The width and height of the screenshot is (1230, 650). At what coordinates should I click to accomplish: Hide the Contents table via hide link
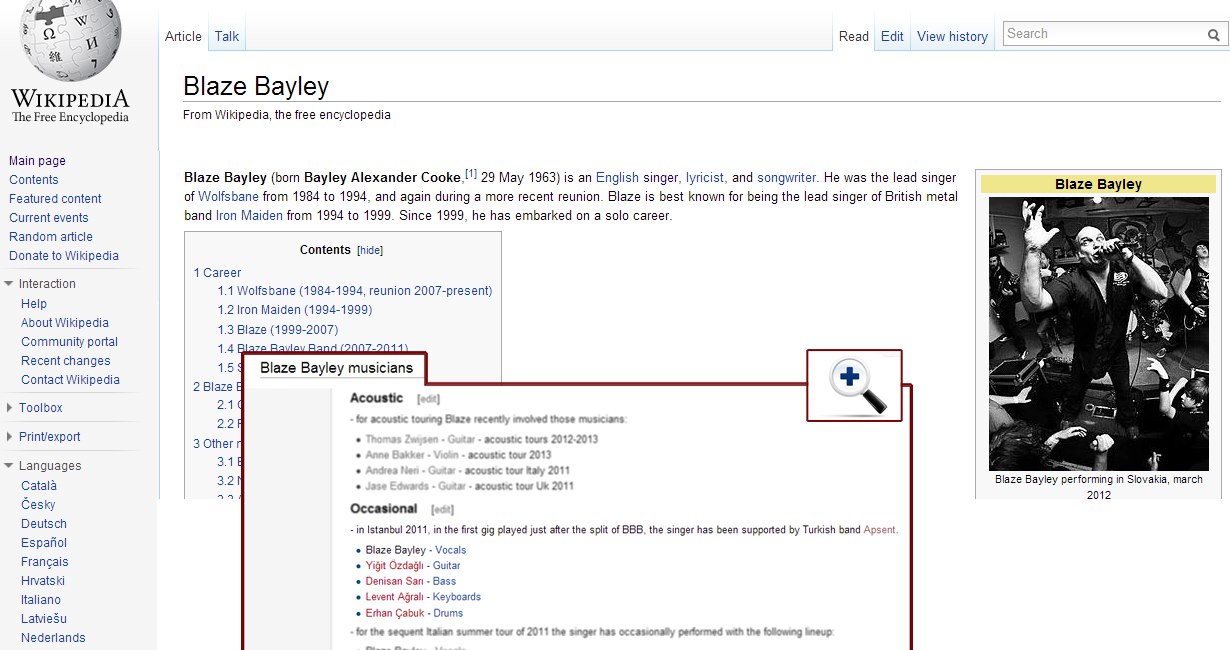[370, 251]
